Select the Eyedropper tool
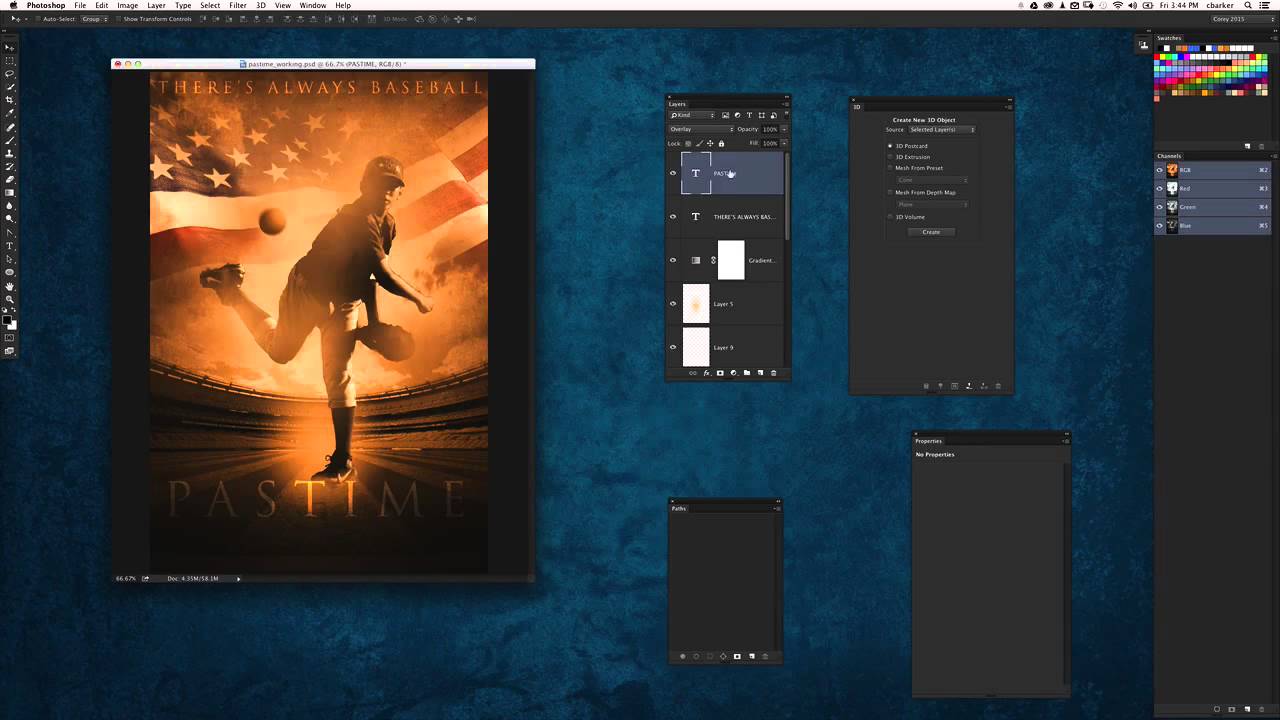This screenshot has width=1280, height=720. 9,113
